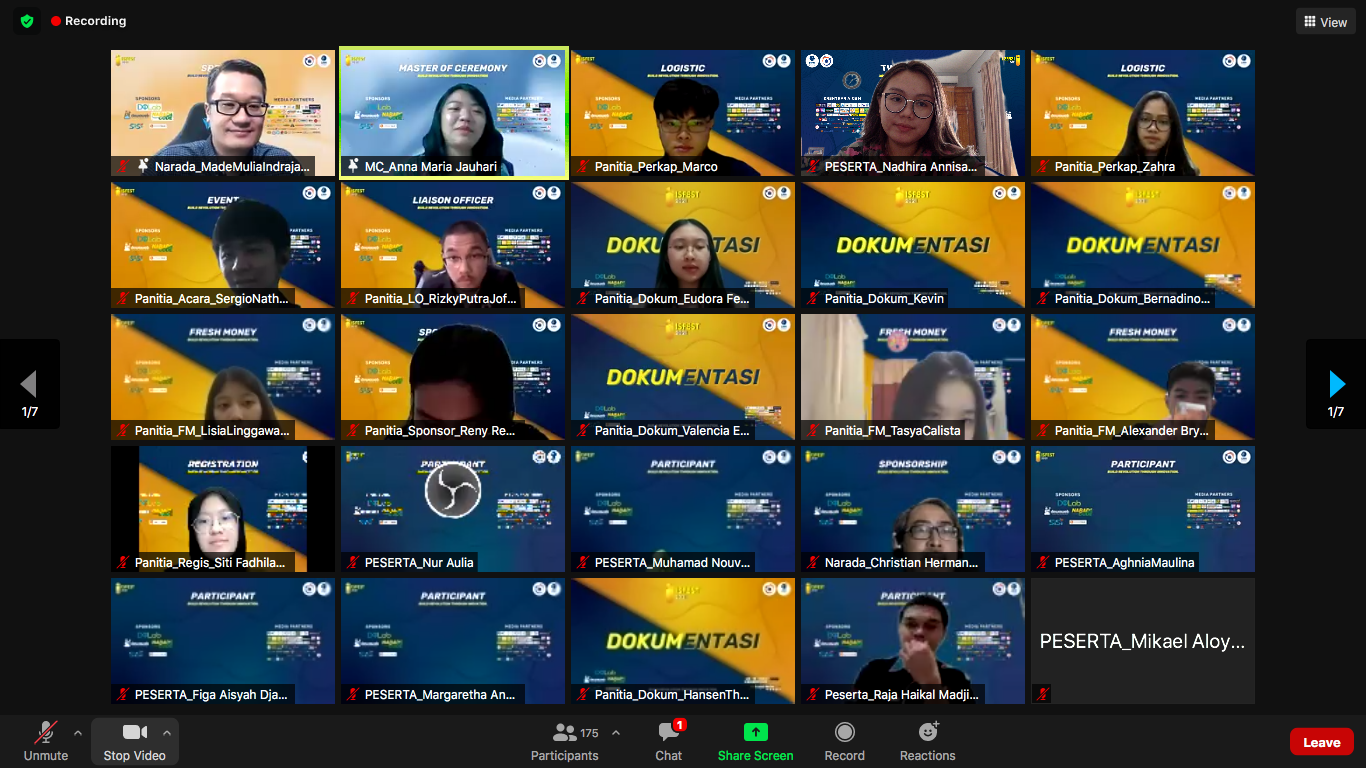
Task: Unmute the microphone
Action: (x=46, y=742)
